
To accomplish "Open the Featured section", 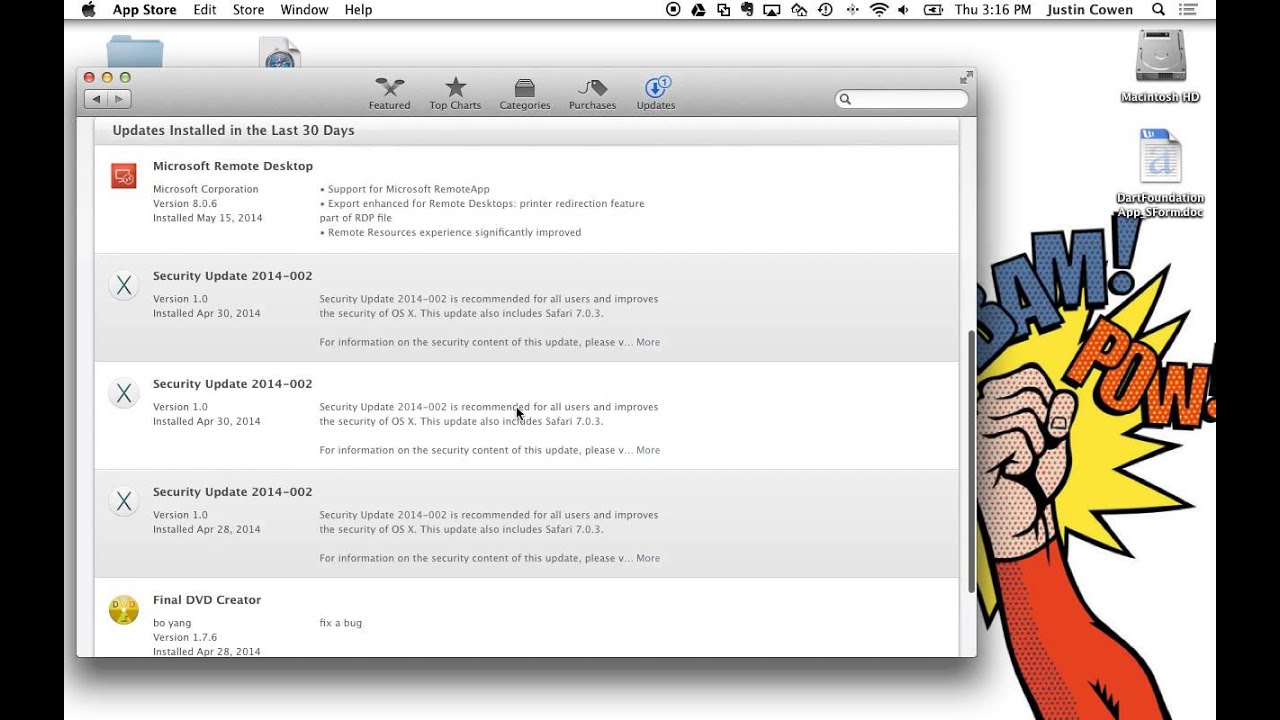I will coord(389,94).
